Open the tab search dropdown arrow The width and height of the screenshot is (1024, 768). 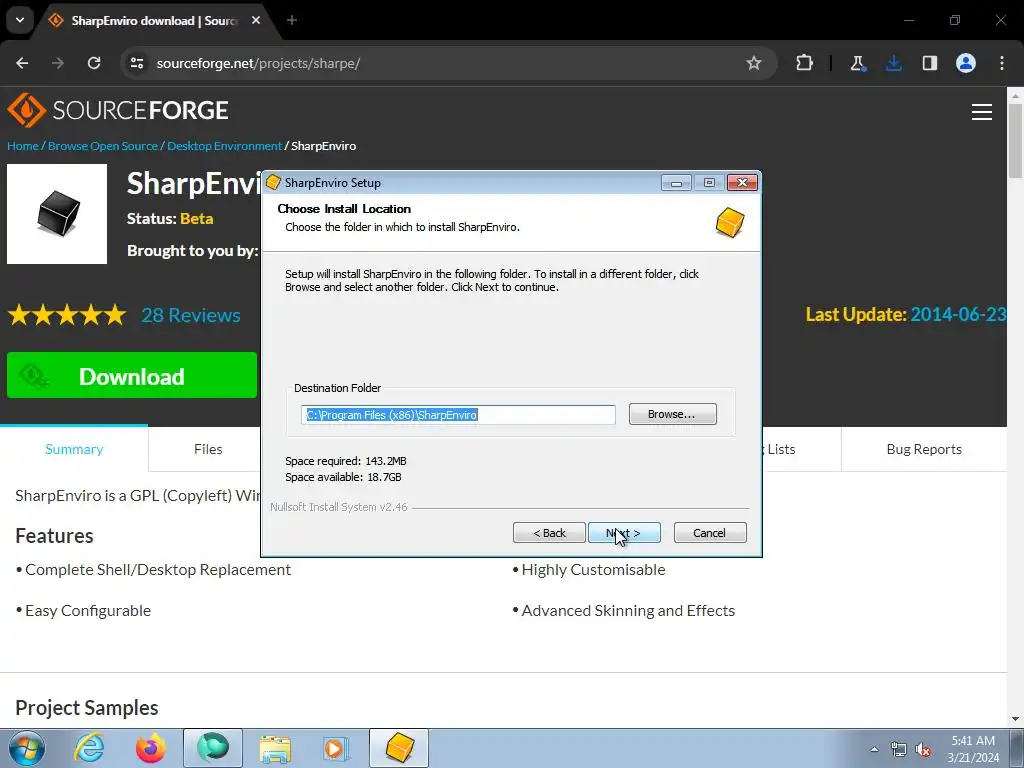(x=20, y=20)
